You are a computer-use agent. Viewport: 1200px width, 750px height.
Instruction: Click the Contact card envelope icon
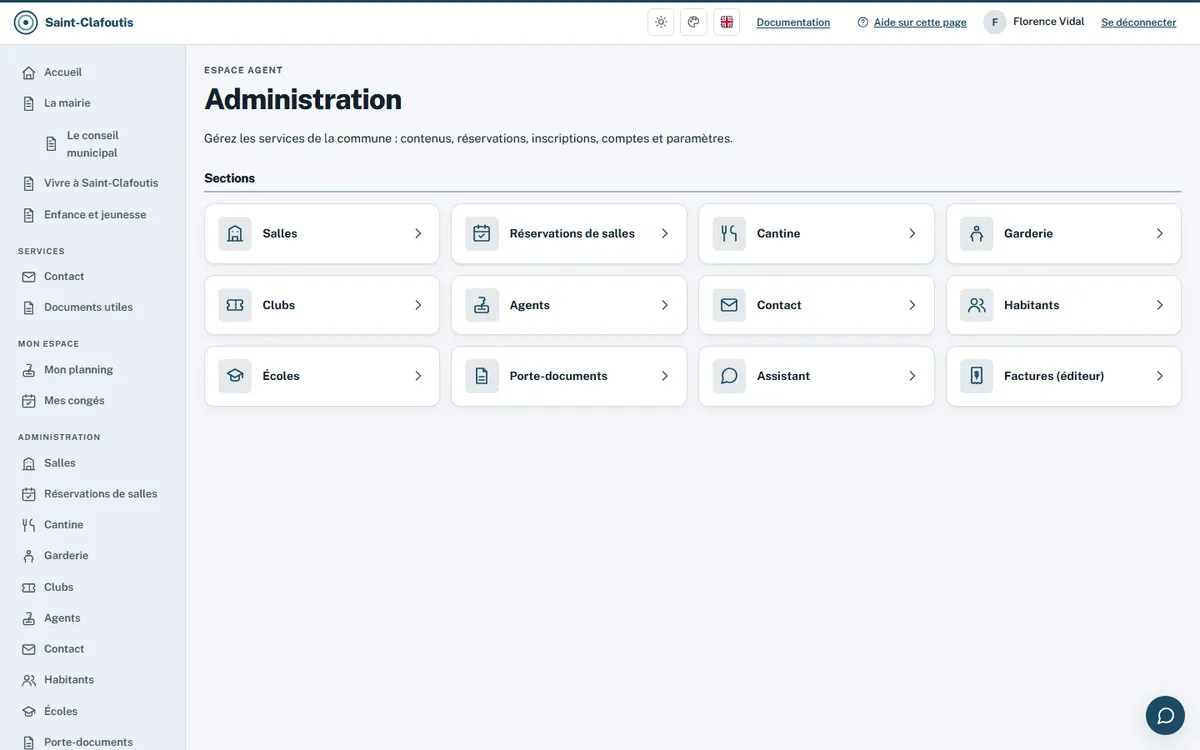(x=729, y=305)
